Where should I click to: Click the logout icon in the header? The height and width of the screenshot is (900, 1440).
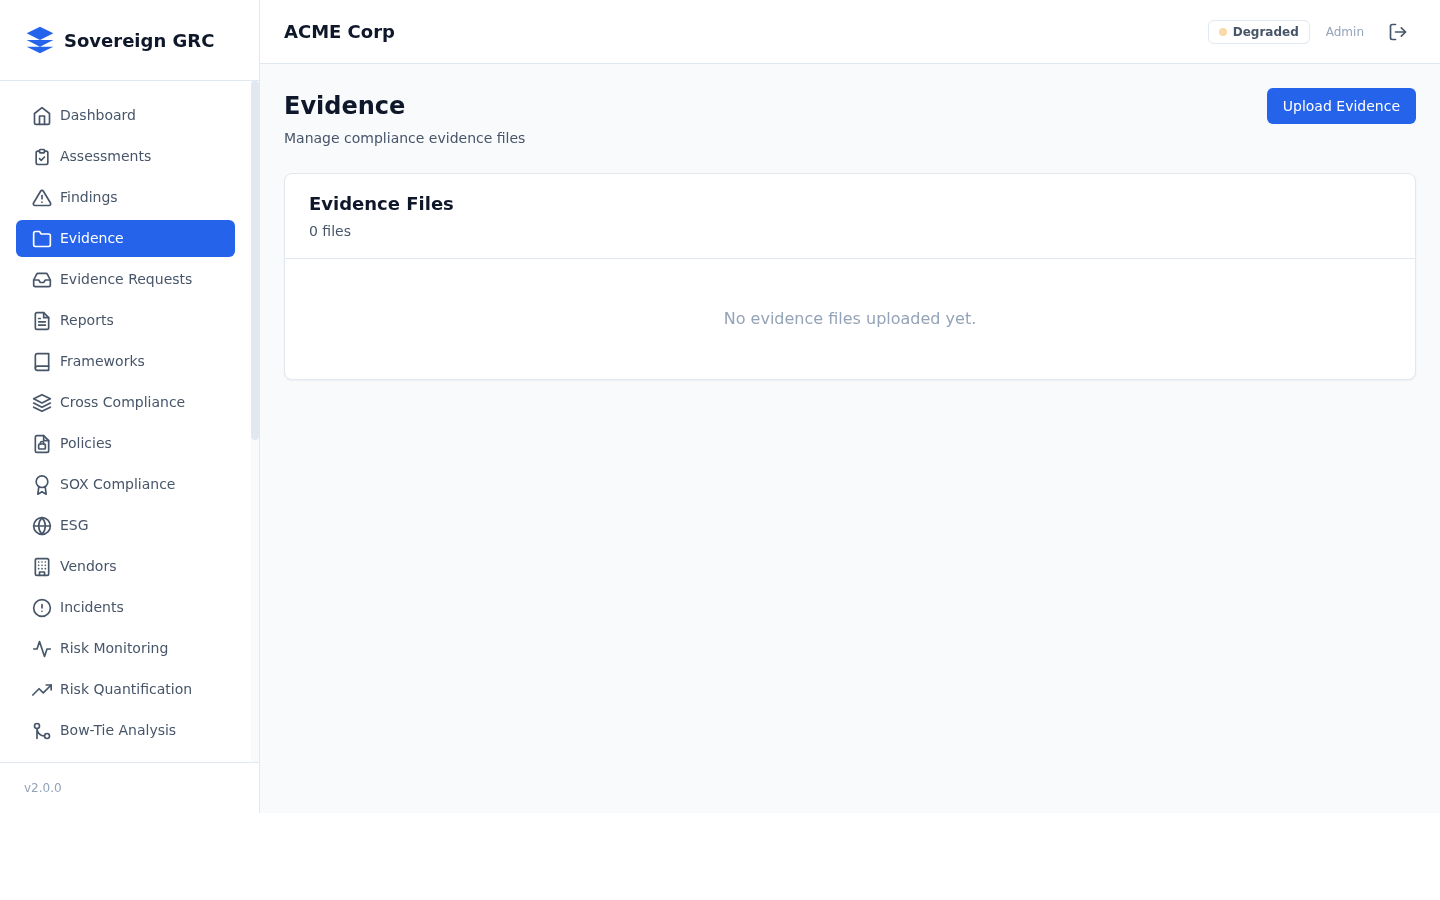pos(1398,31)
